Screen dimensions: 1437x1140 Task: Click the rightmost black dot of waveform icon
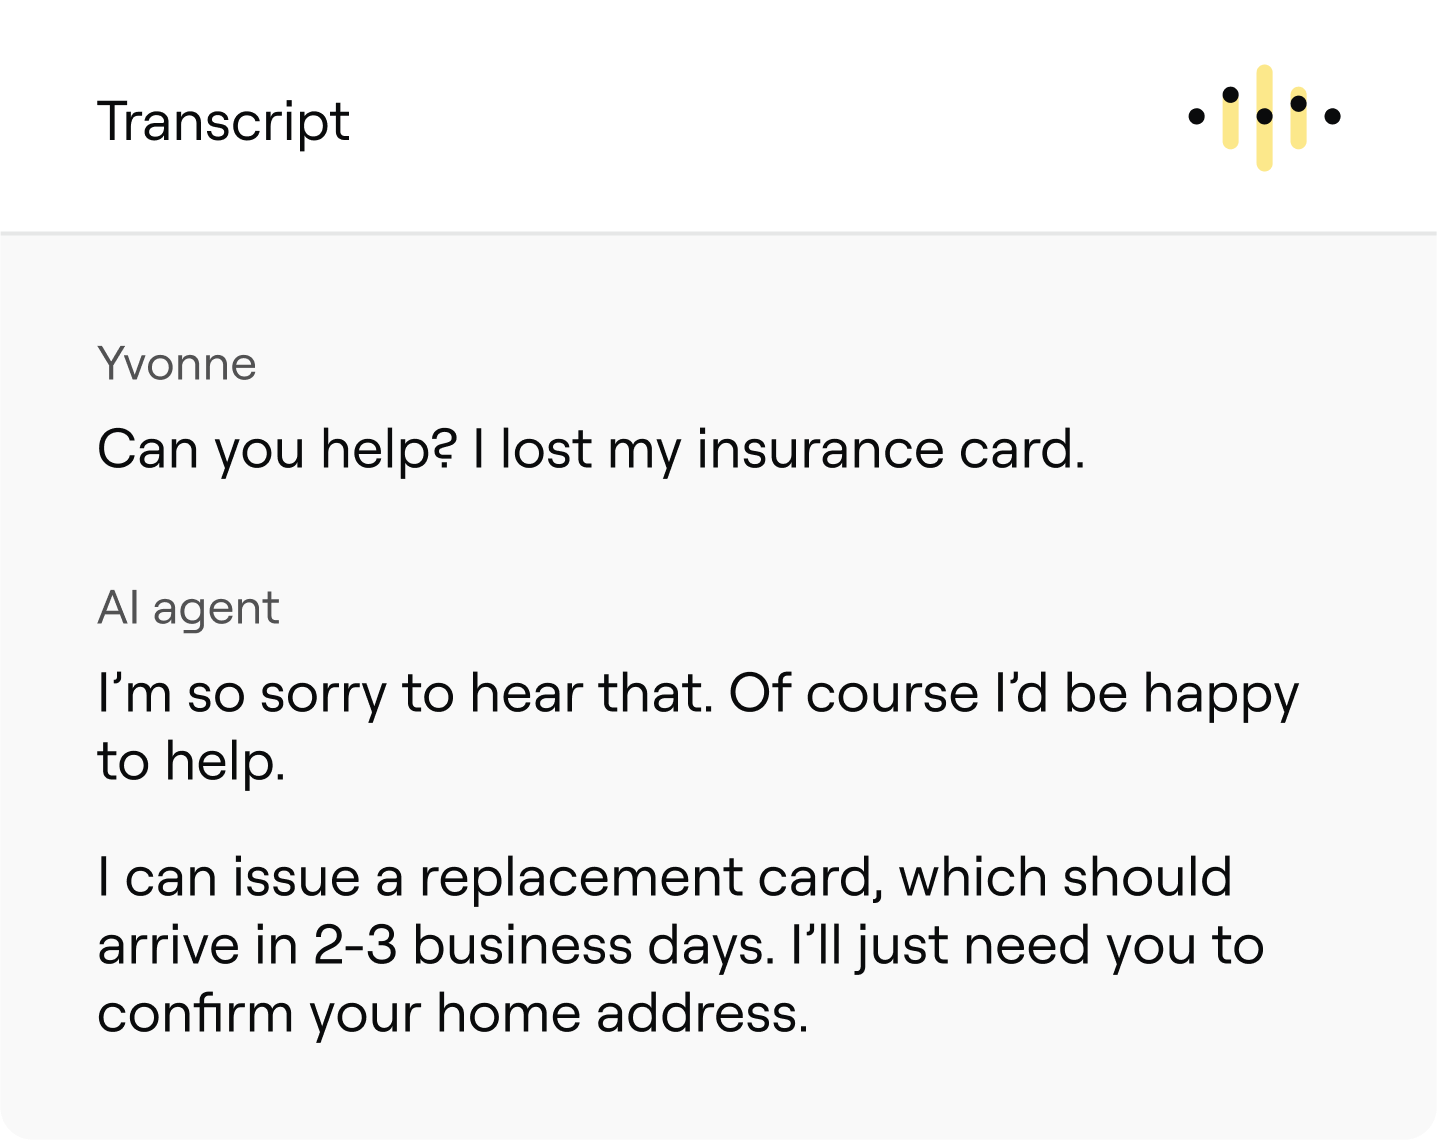1332,117
